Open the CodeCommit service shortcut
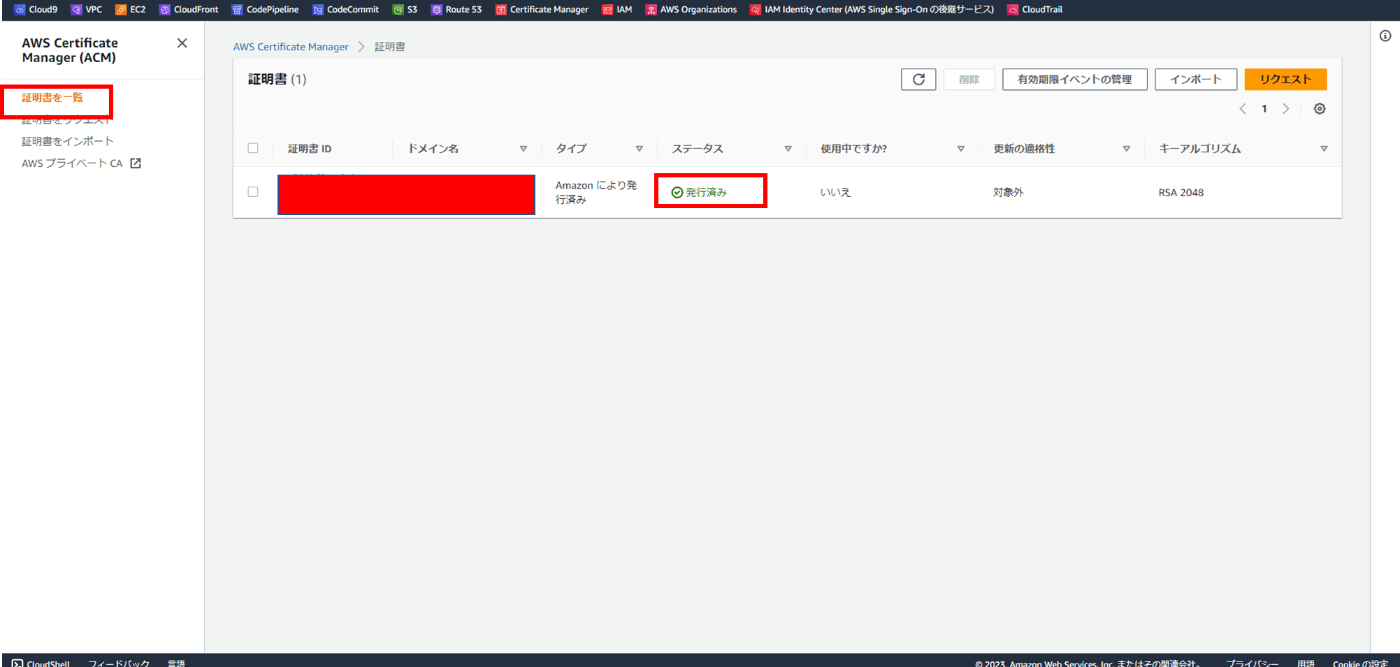The height and width of the screenshot is (667, 1400). pos(346,9)
